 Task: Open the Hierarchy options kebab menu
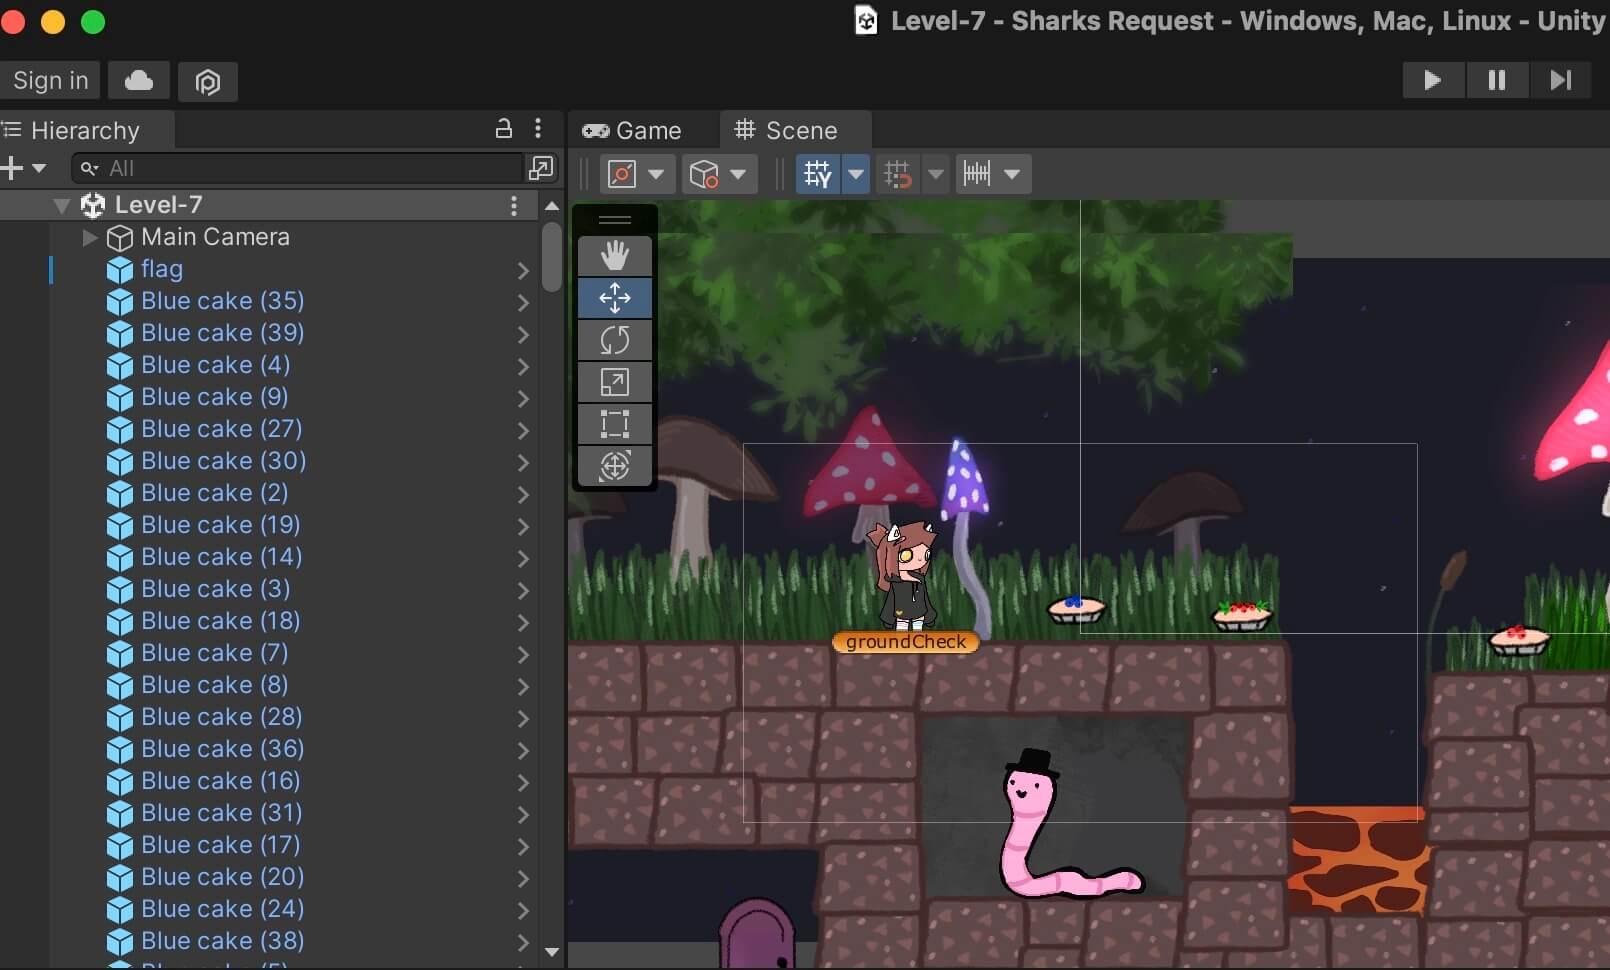tap(540, 129)
